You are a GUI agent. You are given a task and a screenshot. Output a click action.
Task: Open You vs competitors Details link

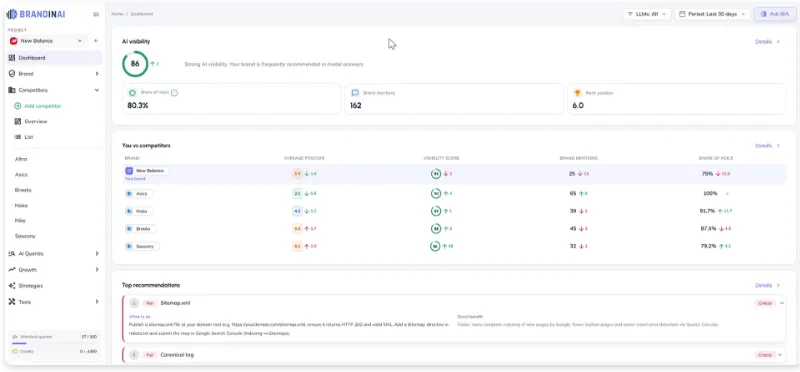click(x=767, y=146)
